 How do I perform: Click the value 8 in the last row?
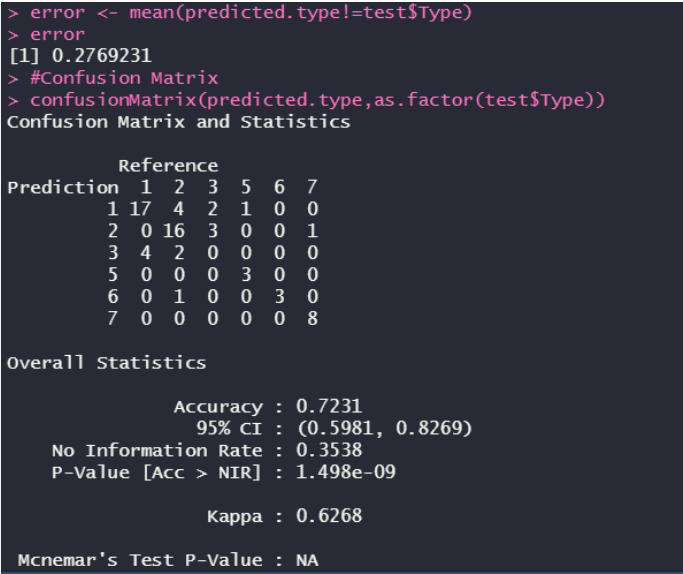click(312, 318)
